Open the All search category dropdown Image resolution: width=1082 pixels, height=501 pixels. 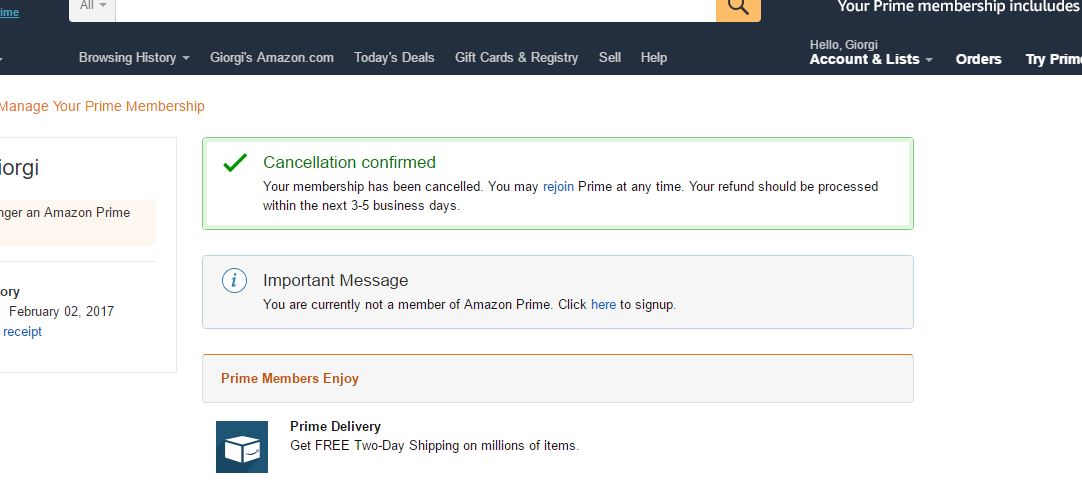click(92, 7)
